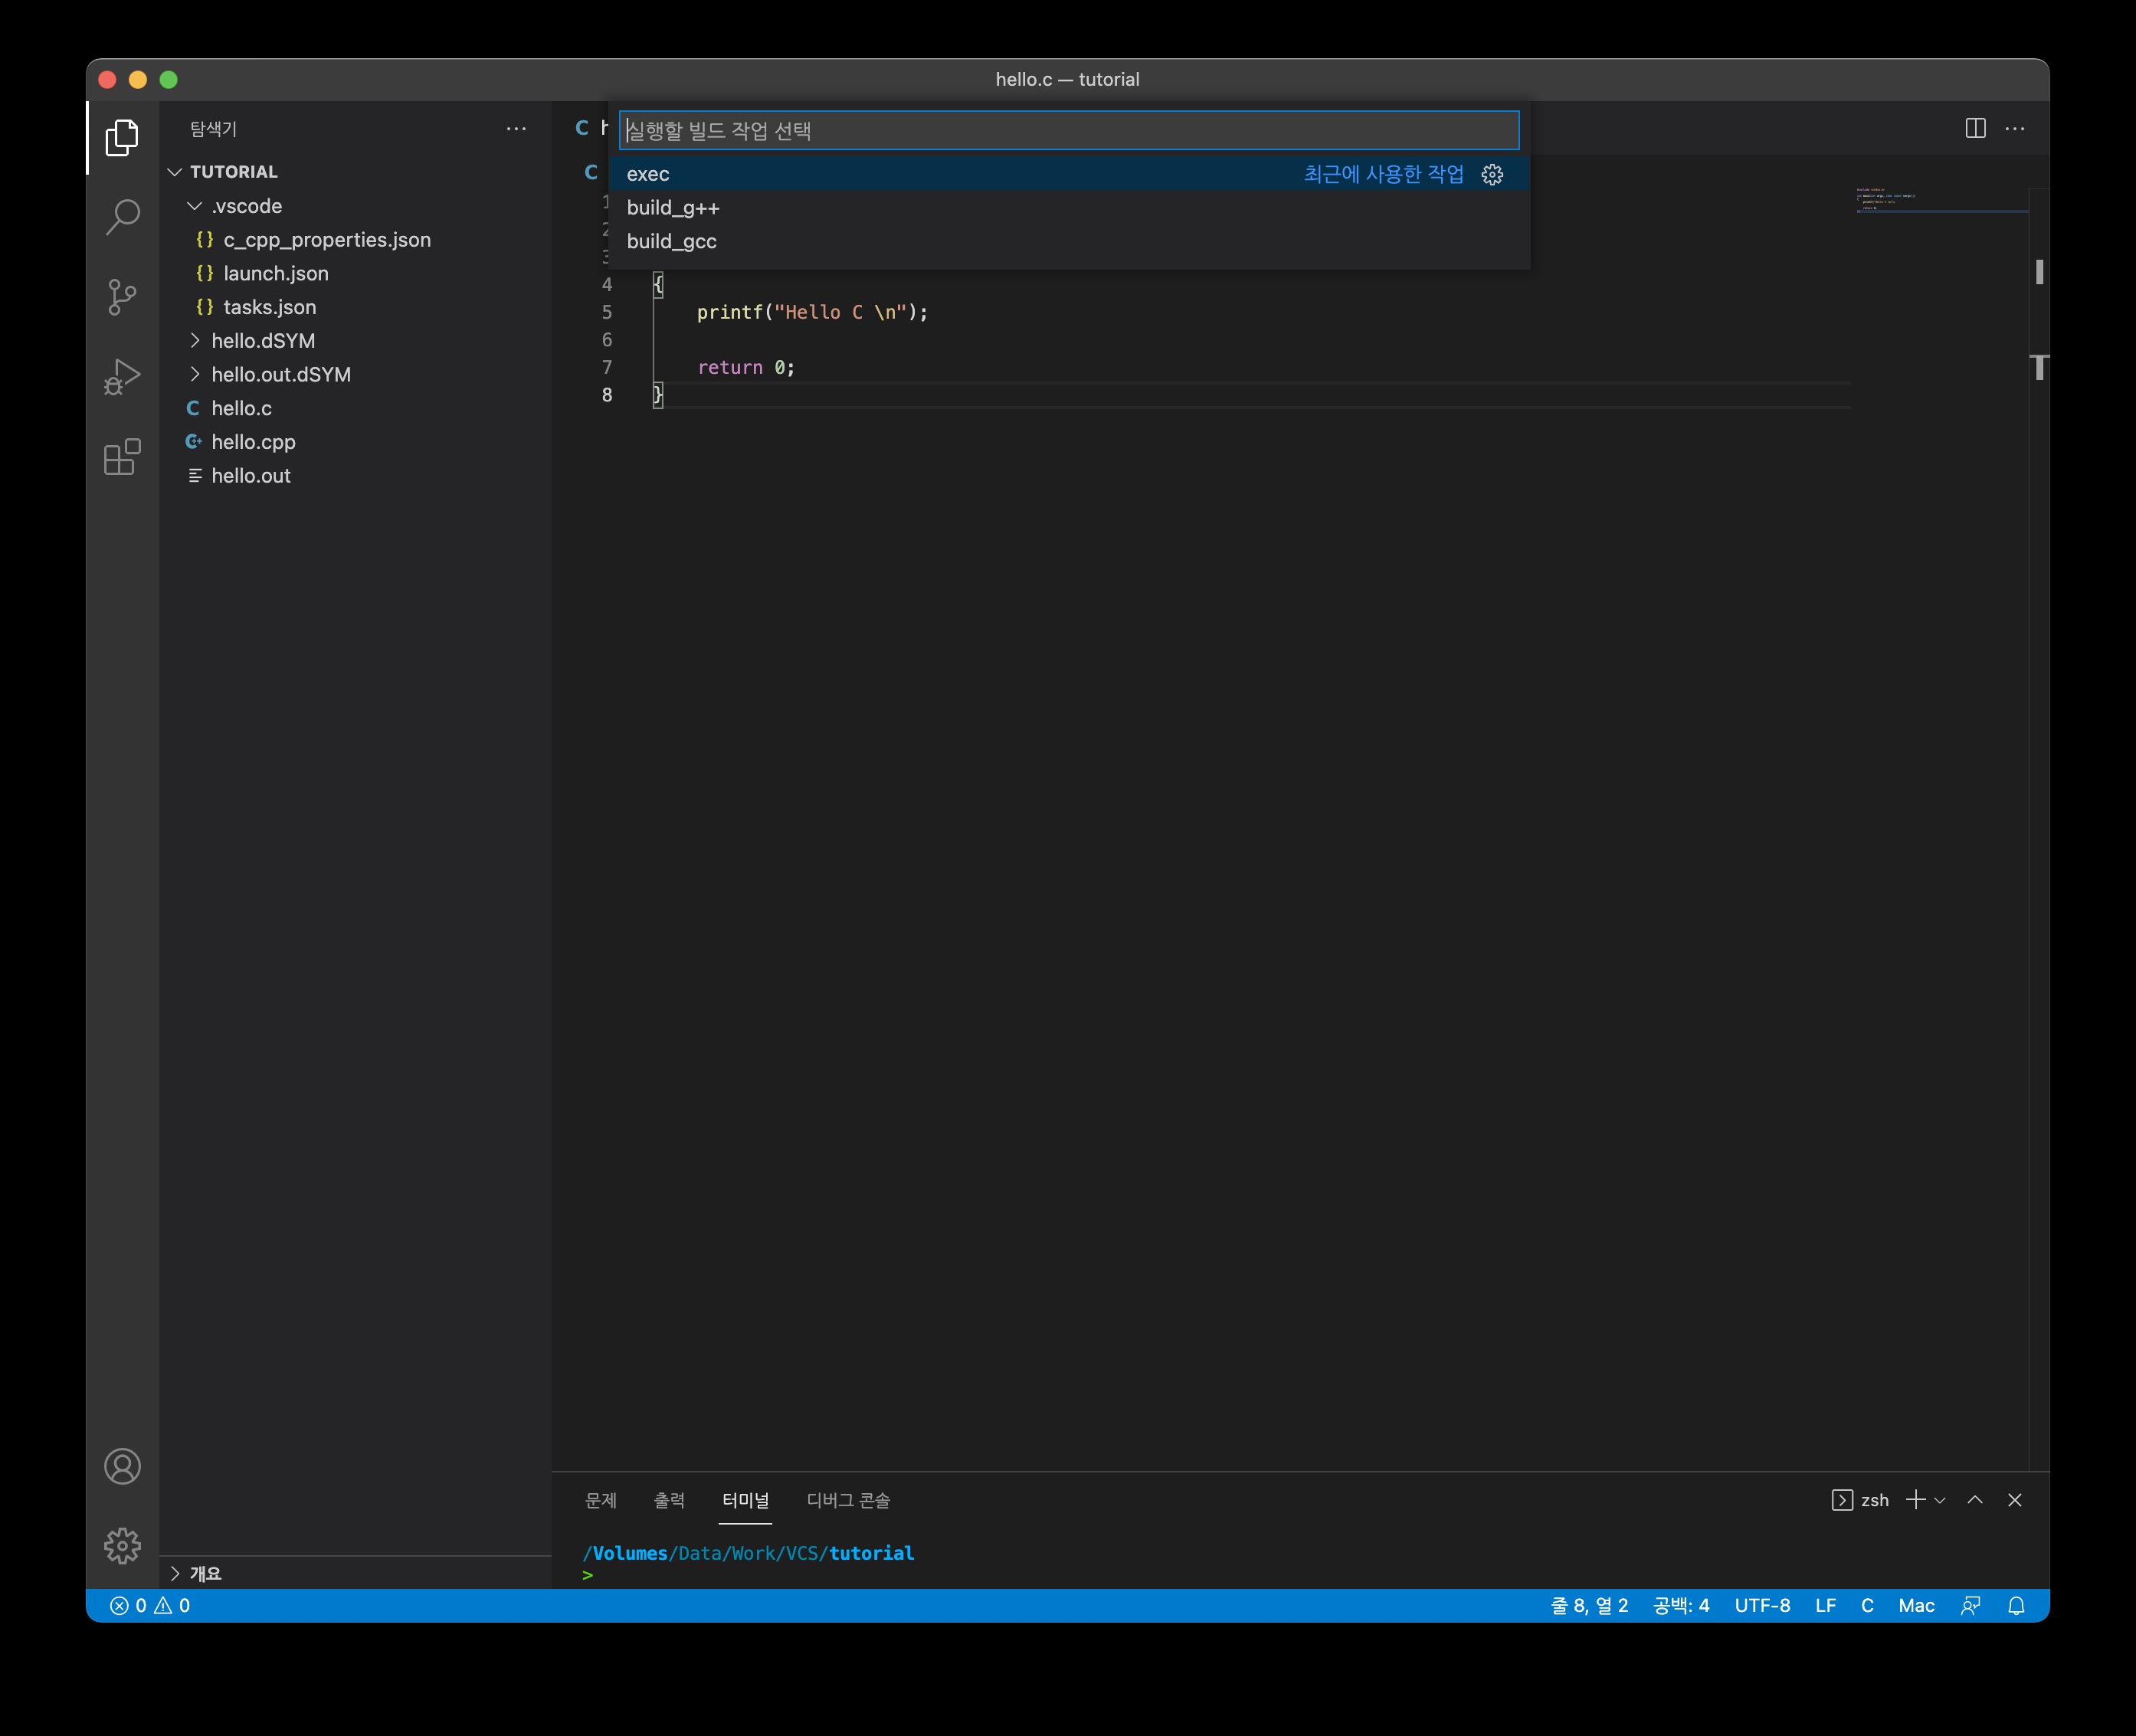2136x1736 pixels.
Task: Click the printf line in editor
Action: pos(812,312)
